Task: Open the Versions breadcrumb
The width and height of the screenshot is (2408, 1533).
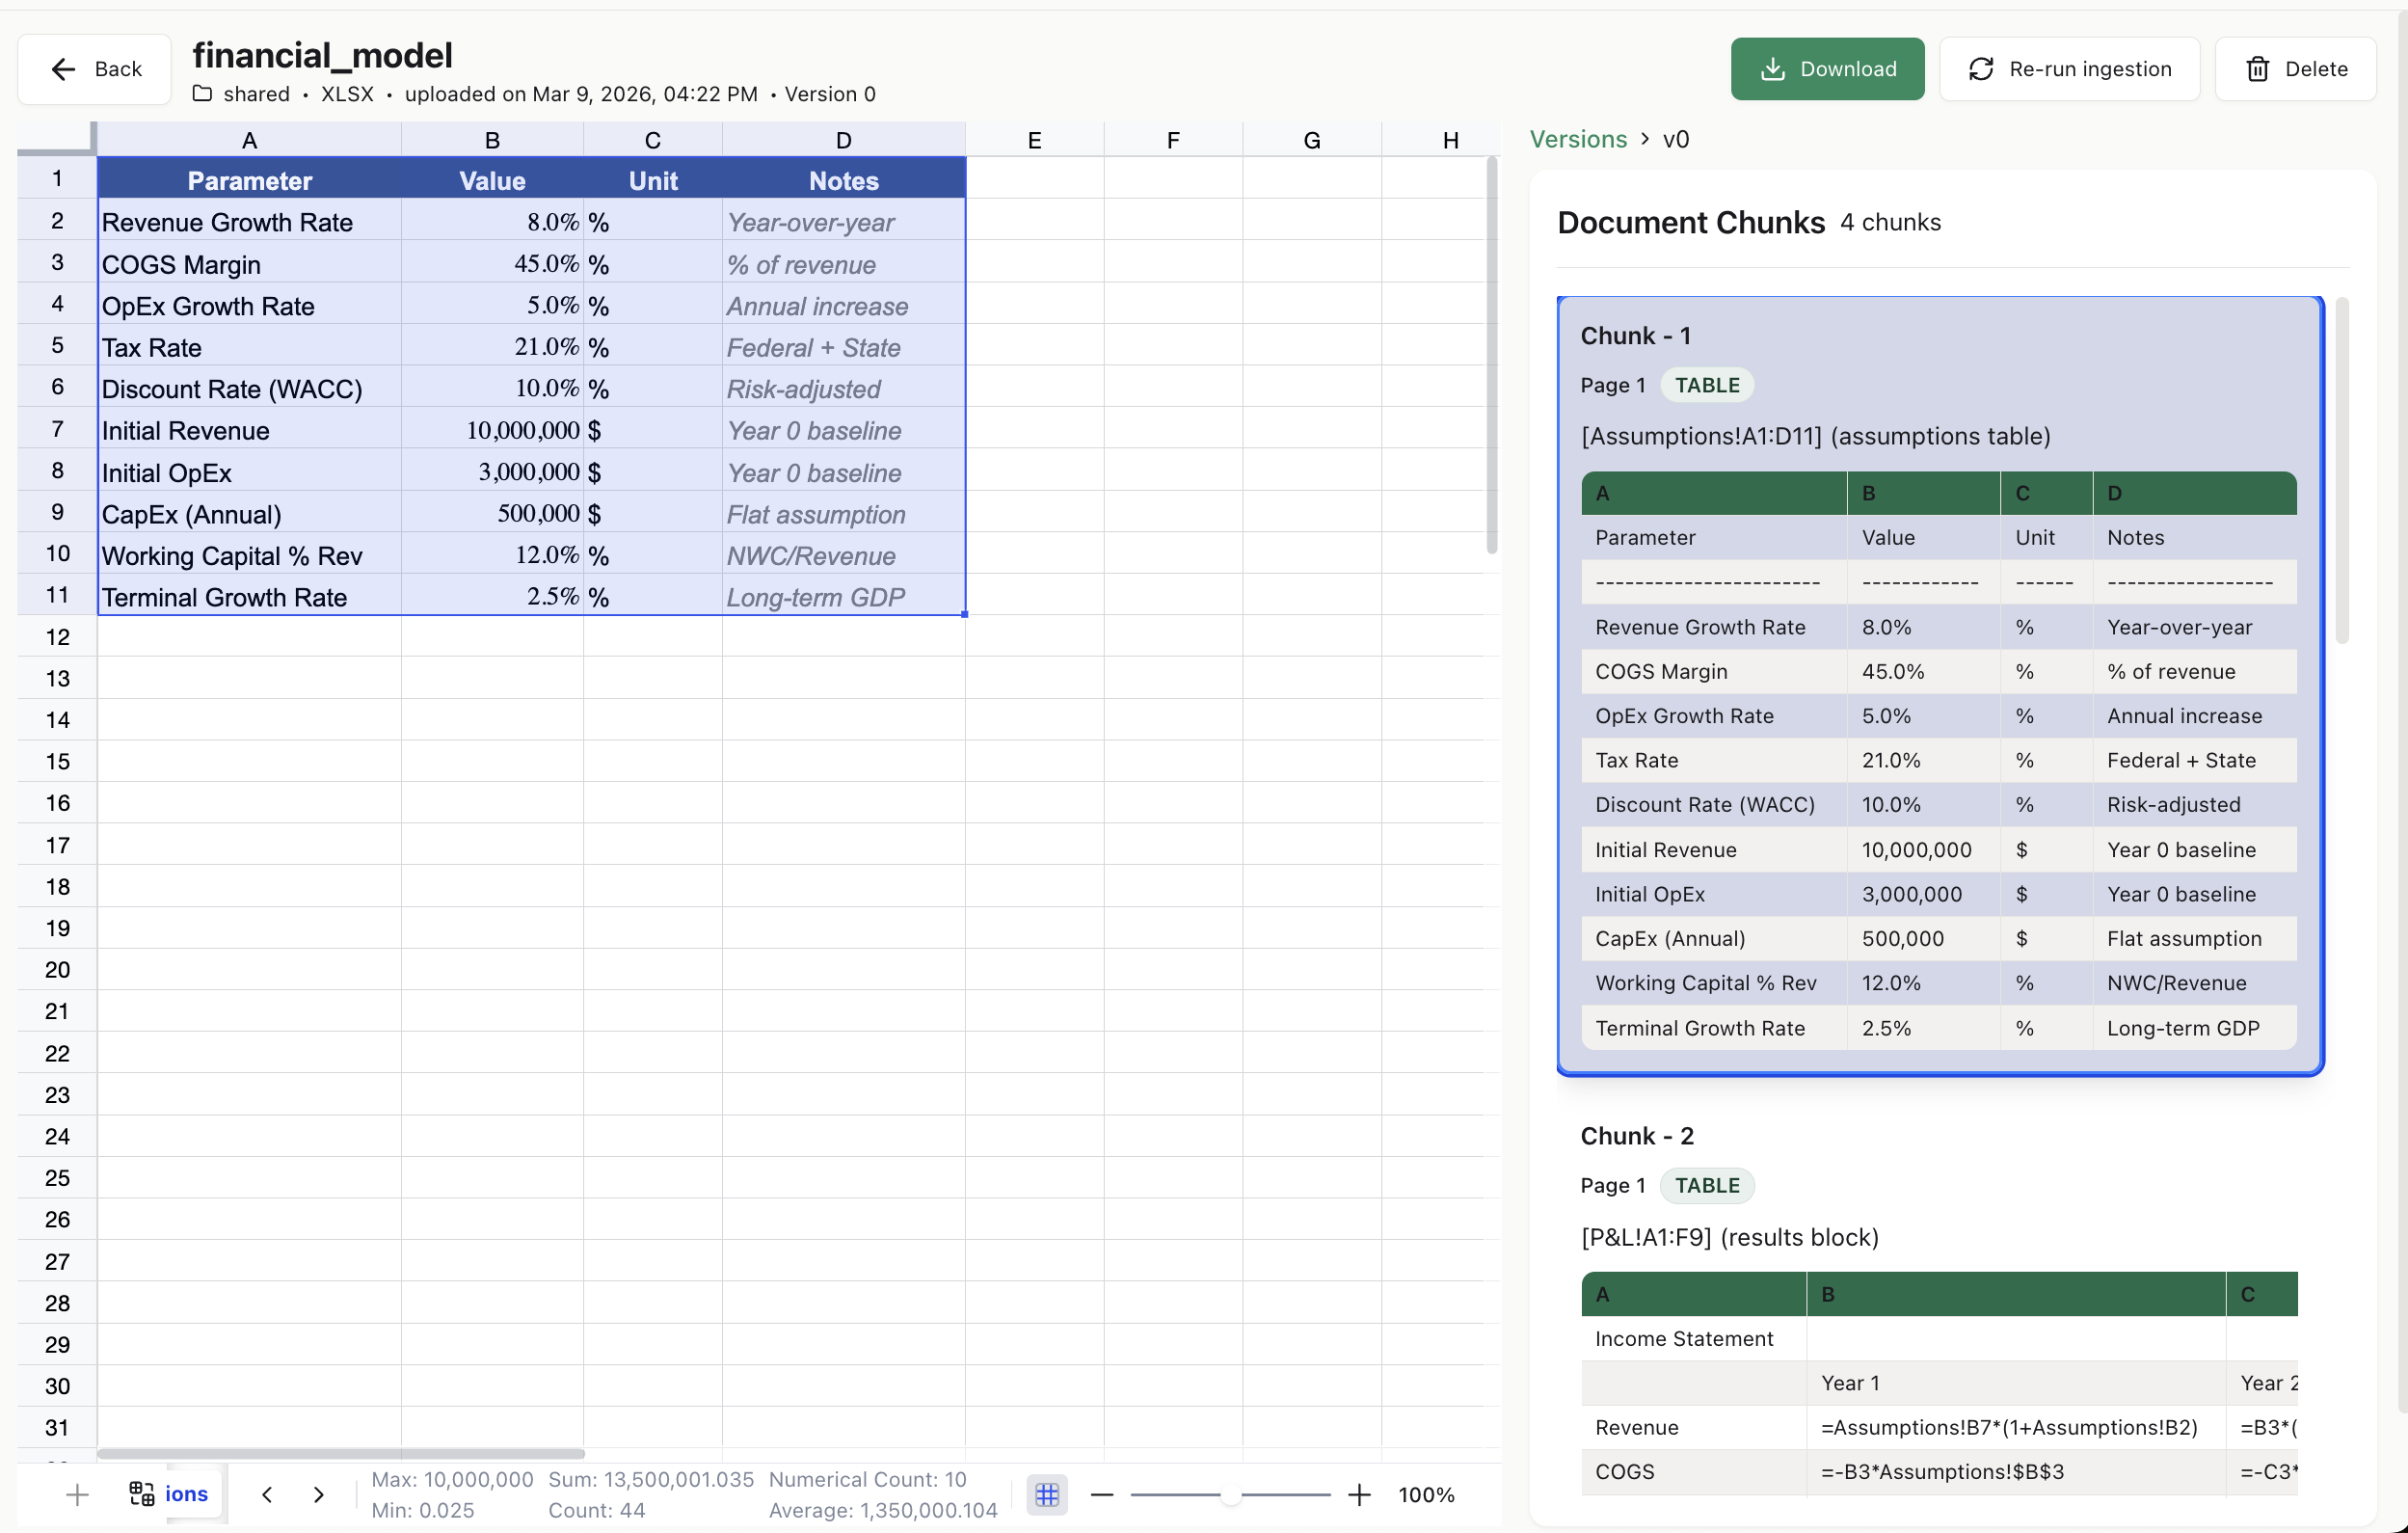Action: pos(1578,139)
